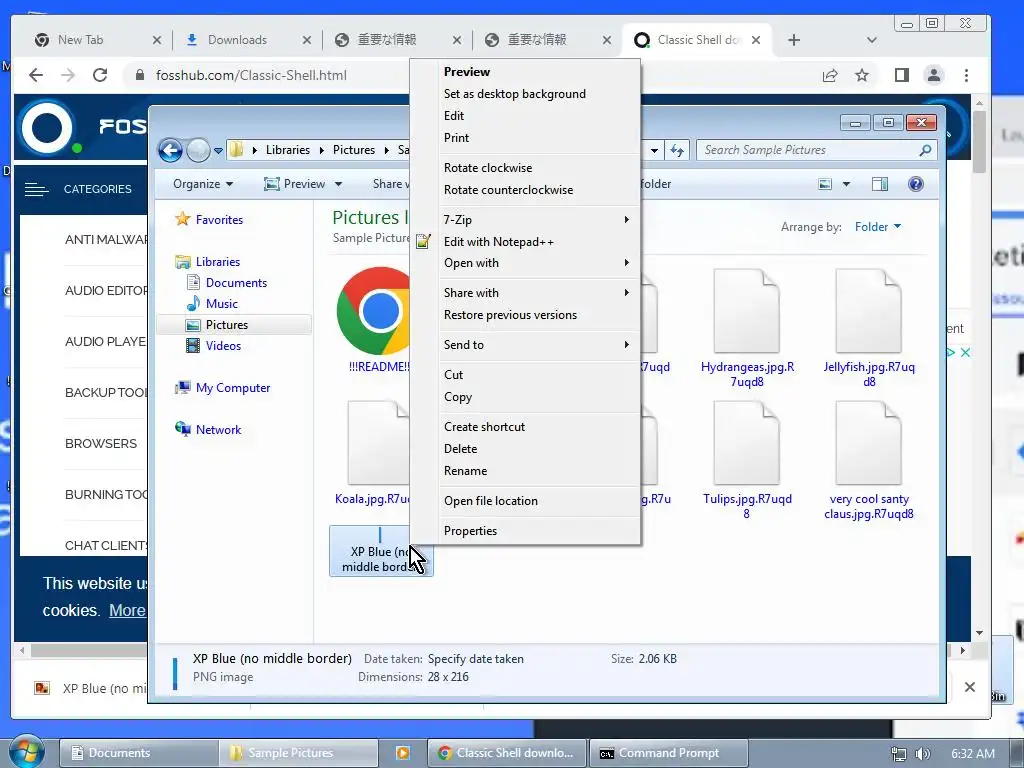Click the FossHub logo circle
The width and height of the screenshot is (1024, 768).
tap(47, 127)
